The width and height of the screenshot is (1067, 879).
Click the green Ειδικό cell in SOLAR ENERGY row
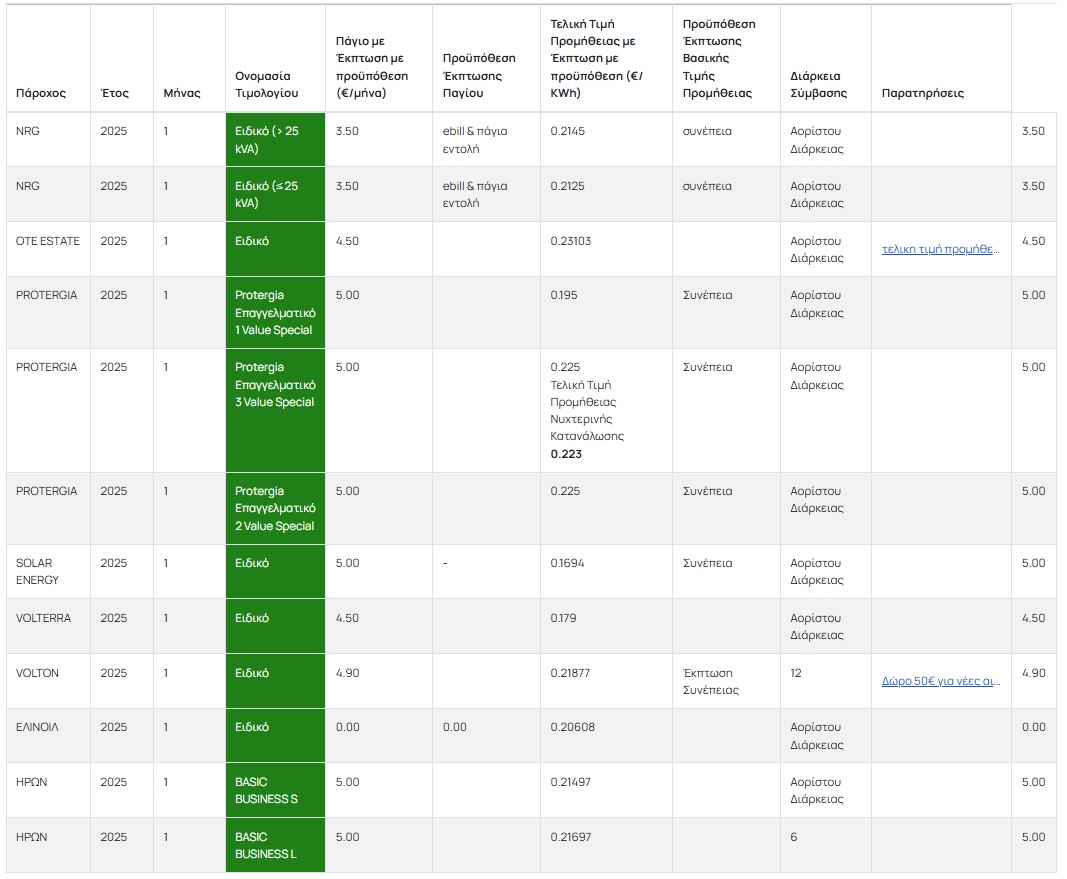(276, 571)
